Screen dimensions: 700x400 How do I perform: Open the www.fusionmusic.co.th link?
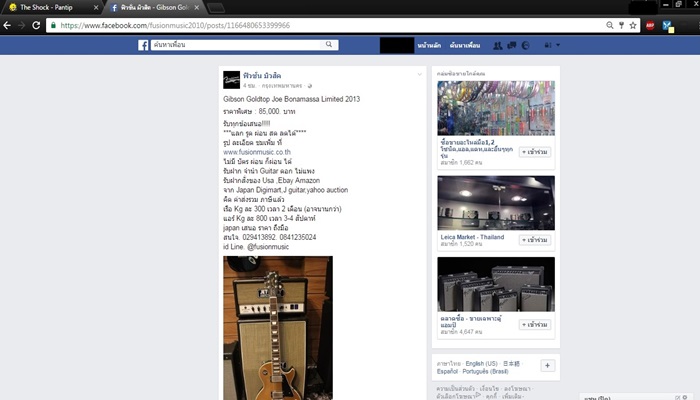tap(257, 152)
